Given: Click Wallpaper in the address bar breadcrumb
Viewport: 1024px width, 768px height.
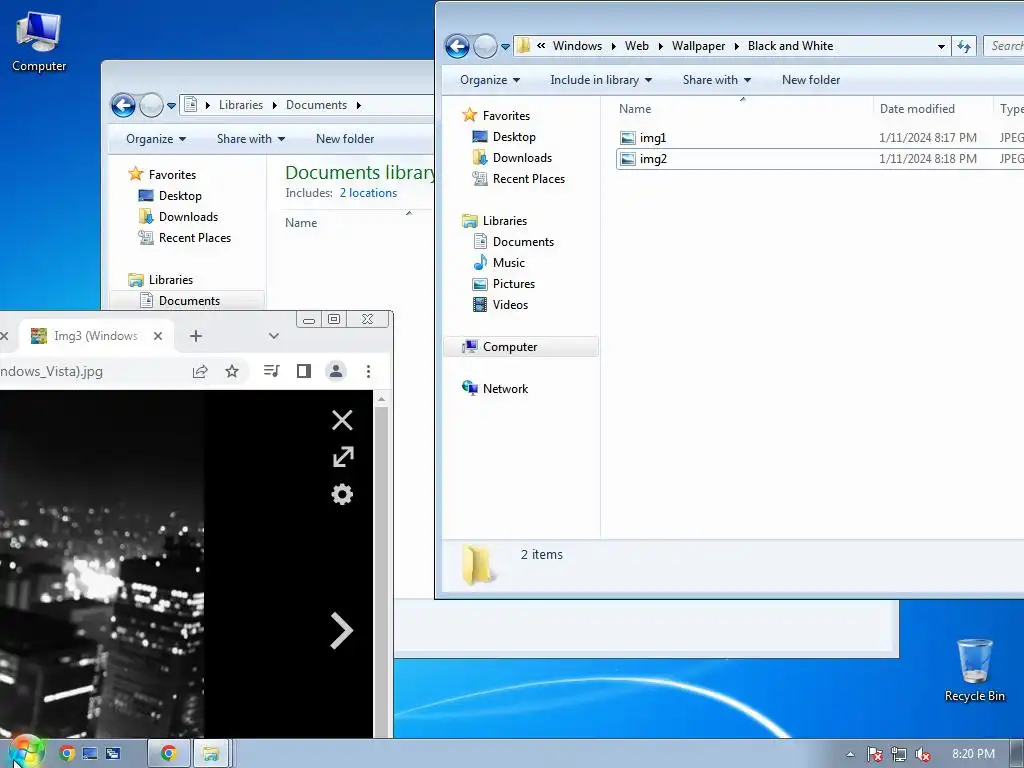Looking at the screenshot, I should [x=698, y=46].
